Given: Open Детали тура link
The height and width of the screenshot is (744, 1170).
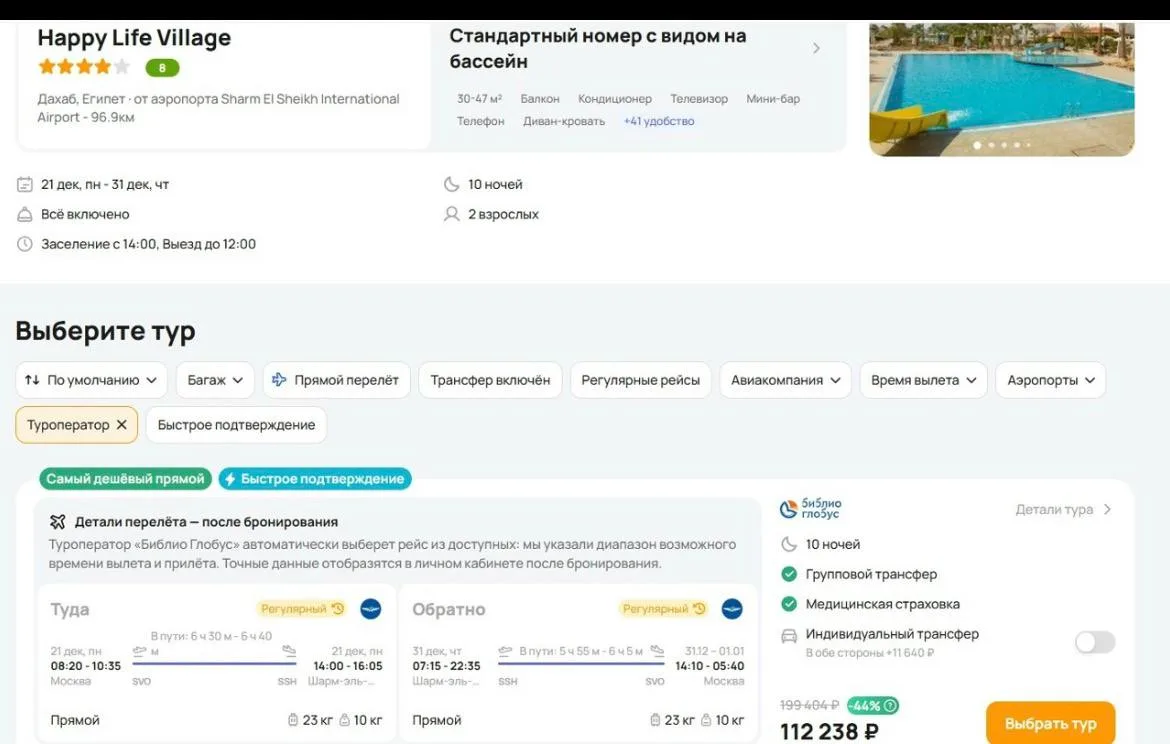Looking at the screenshot, I should 1063,509.
